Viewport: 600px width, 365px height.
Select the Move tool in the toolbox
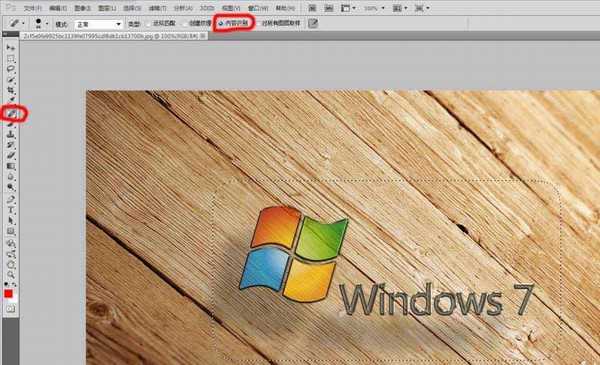[11, 48]
